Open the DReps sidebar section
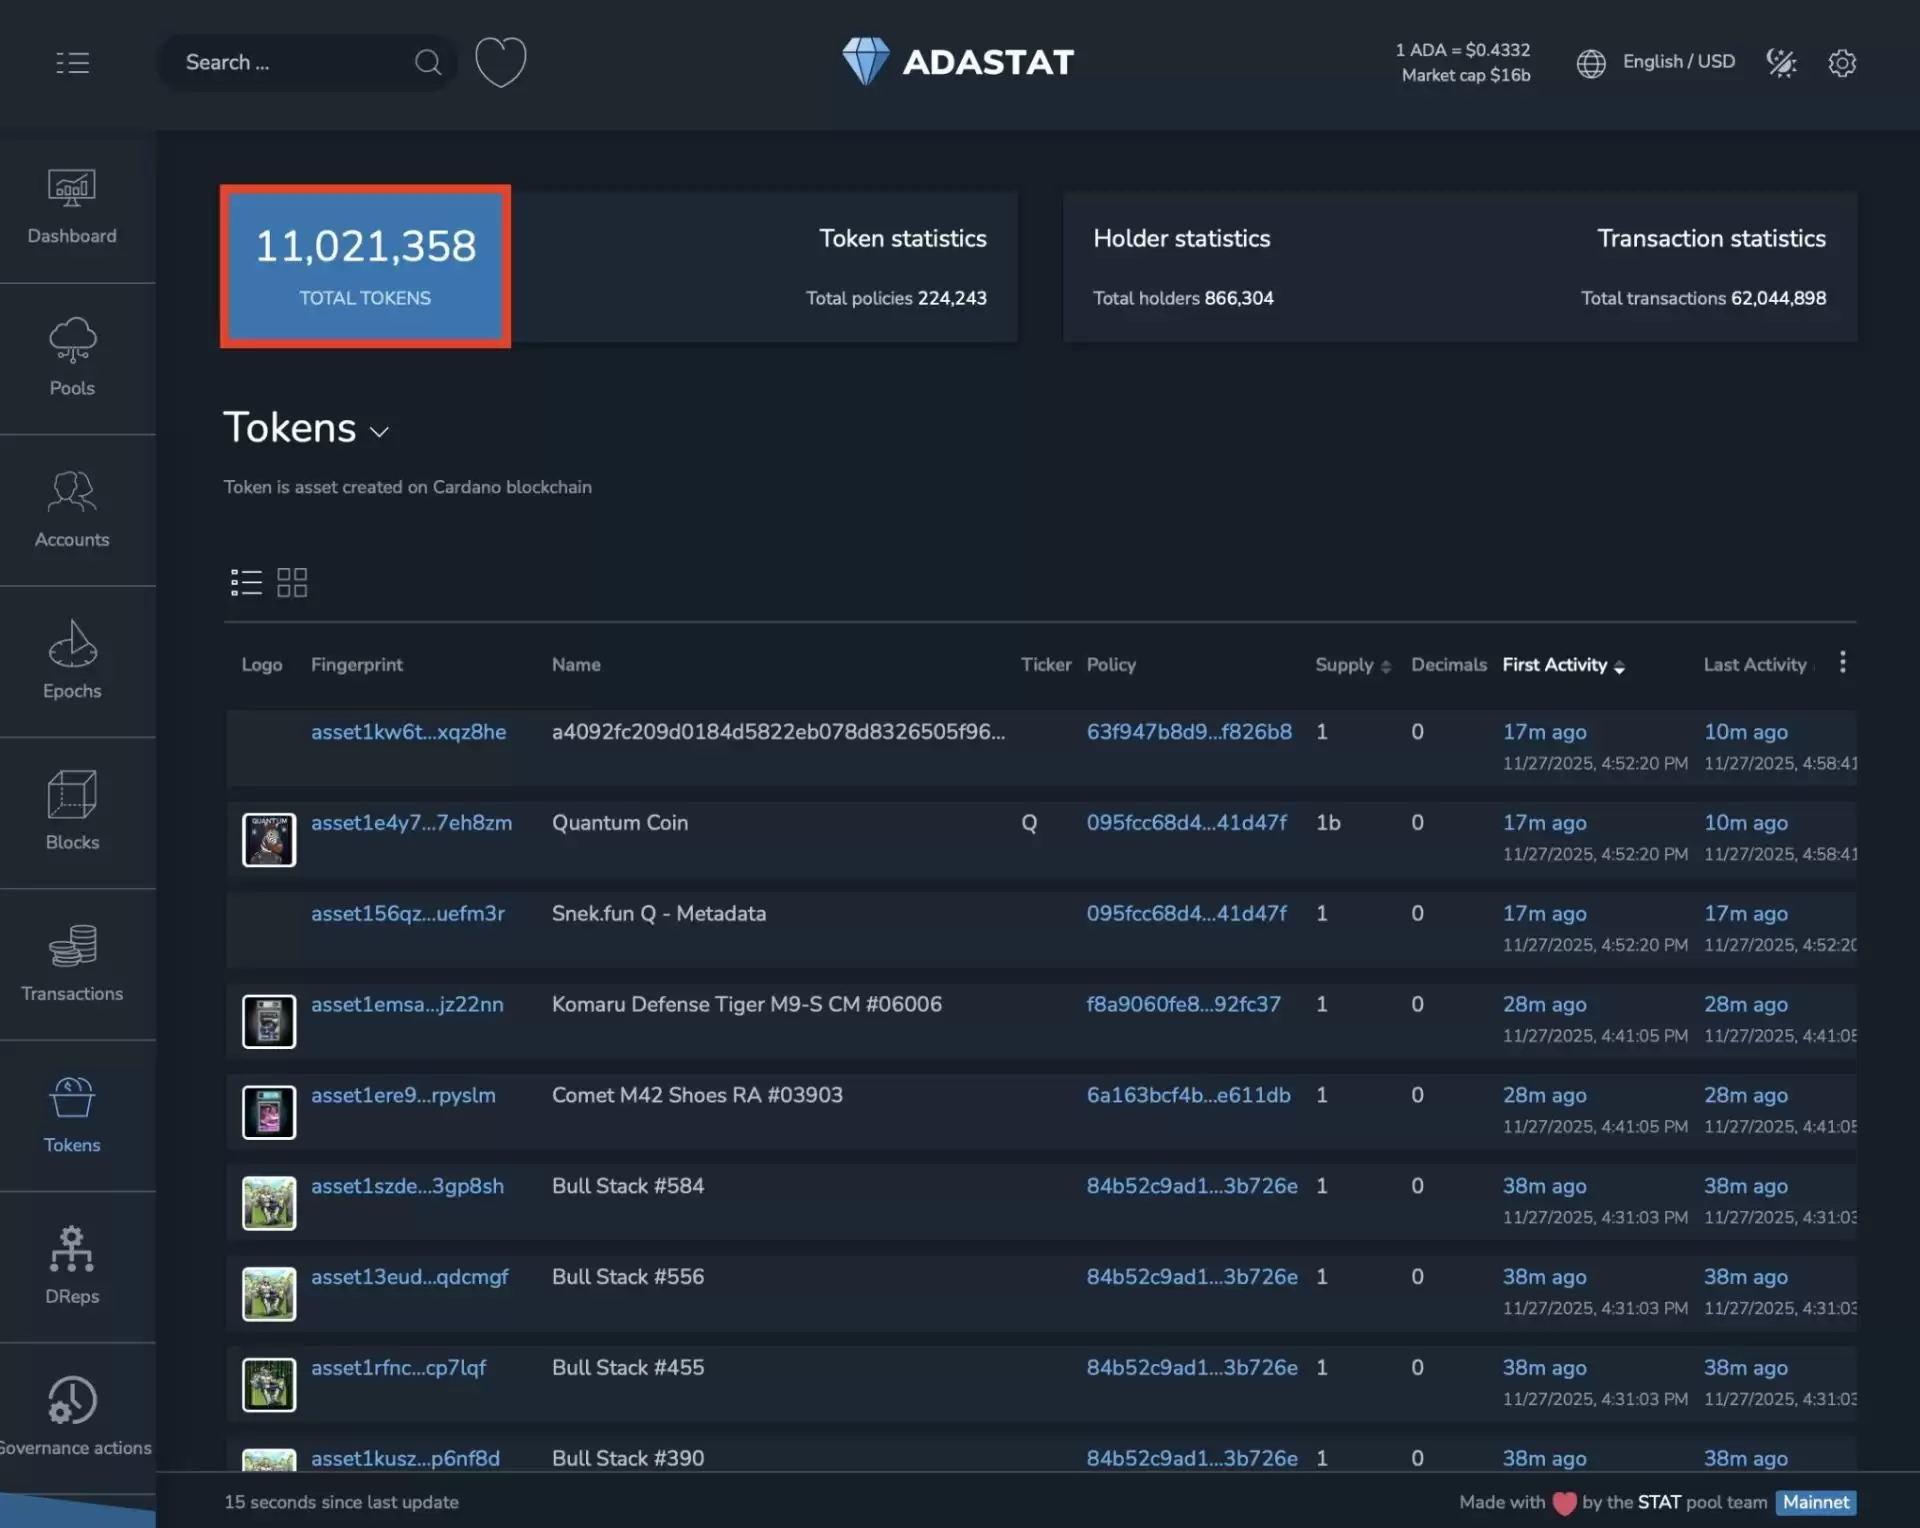Screen dimensions: 1920x1528 click(72, 1266)
